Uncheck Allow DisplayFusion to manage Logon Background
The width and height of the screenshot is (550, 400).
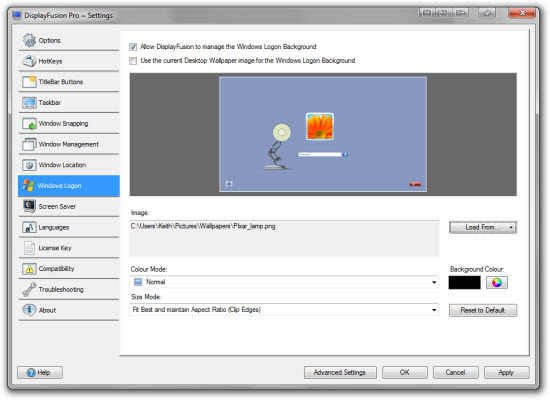(x=133, y=47)
